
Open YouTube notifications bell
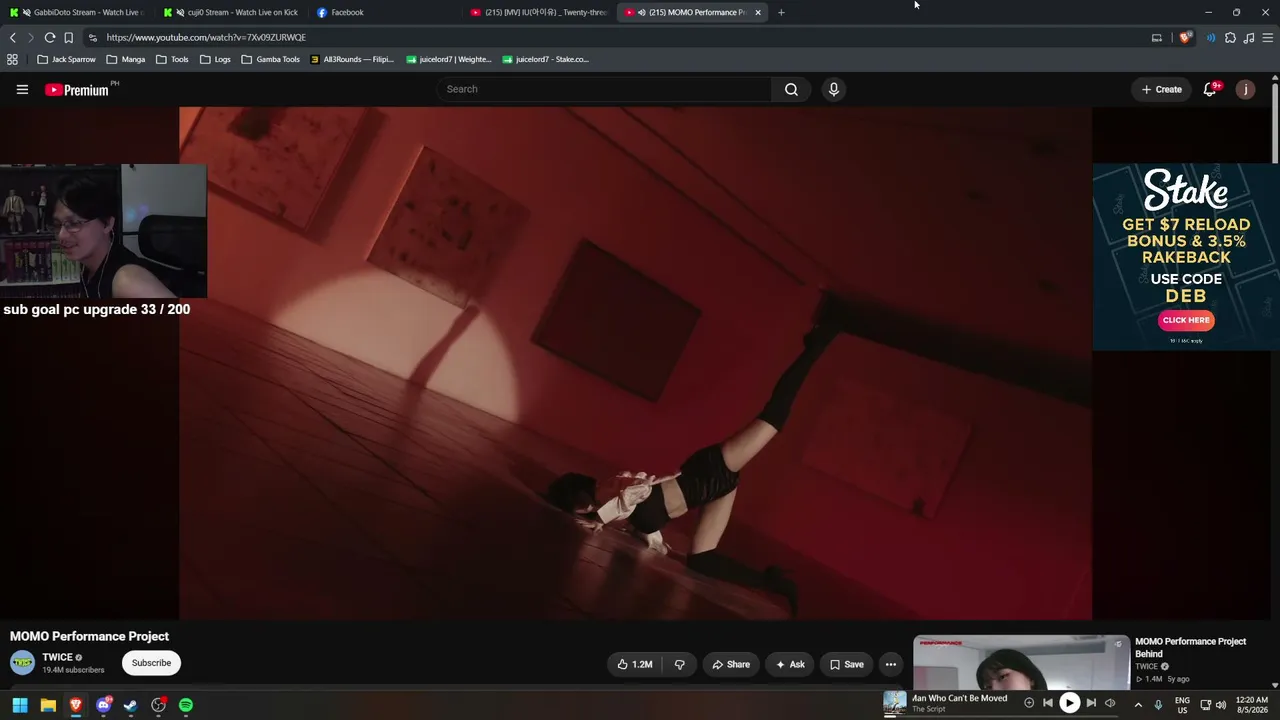pyautogui.click(x=1210, y=89)
